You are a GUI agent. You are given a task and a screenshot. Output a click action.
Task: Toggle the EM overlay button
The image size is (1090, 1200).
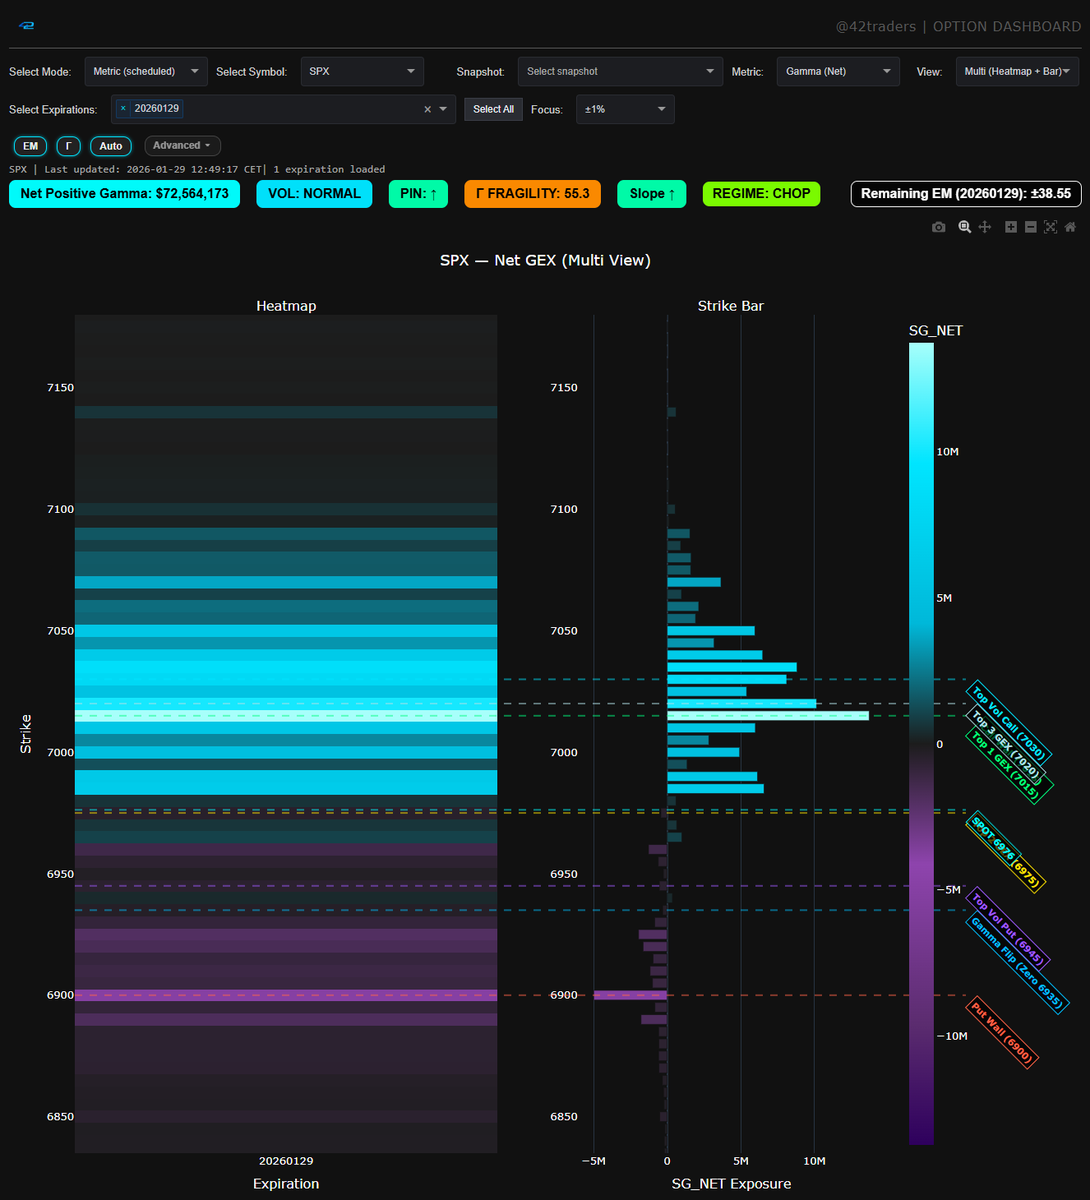[30, 146]
